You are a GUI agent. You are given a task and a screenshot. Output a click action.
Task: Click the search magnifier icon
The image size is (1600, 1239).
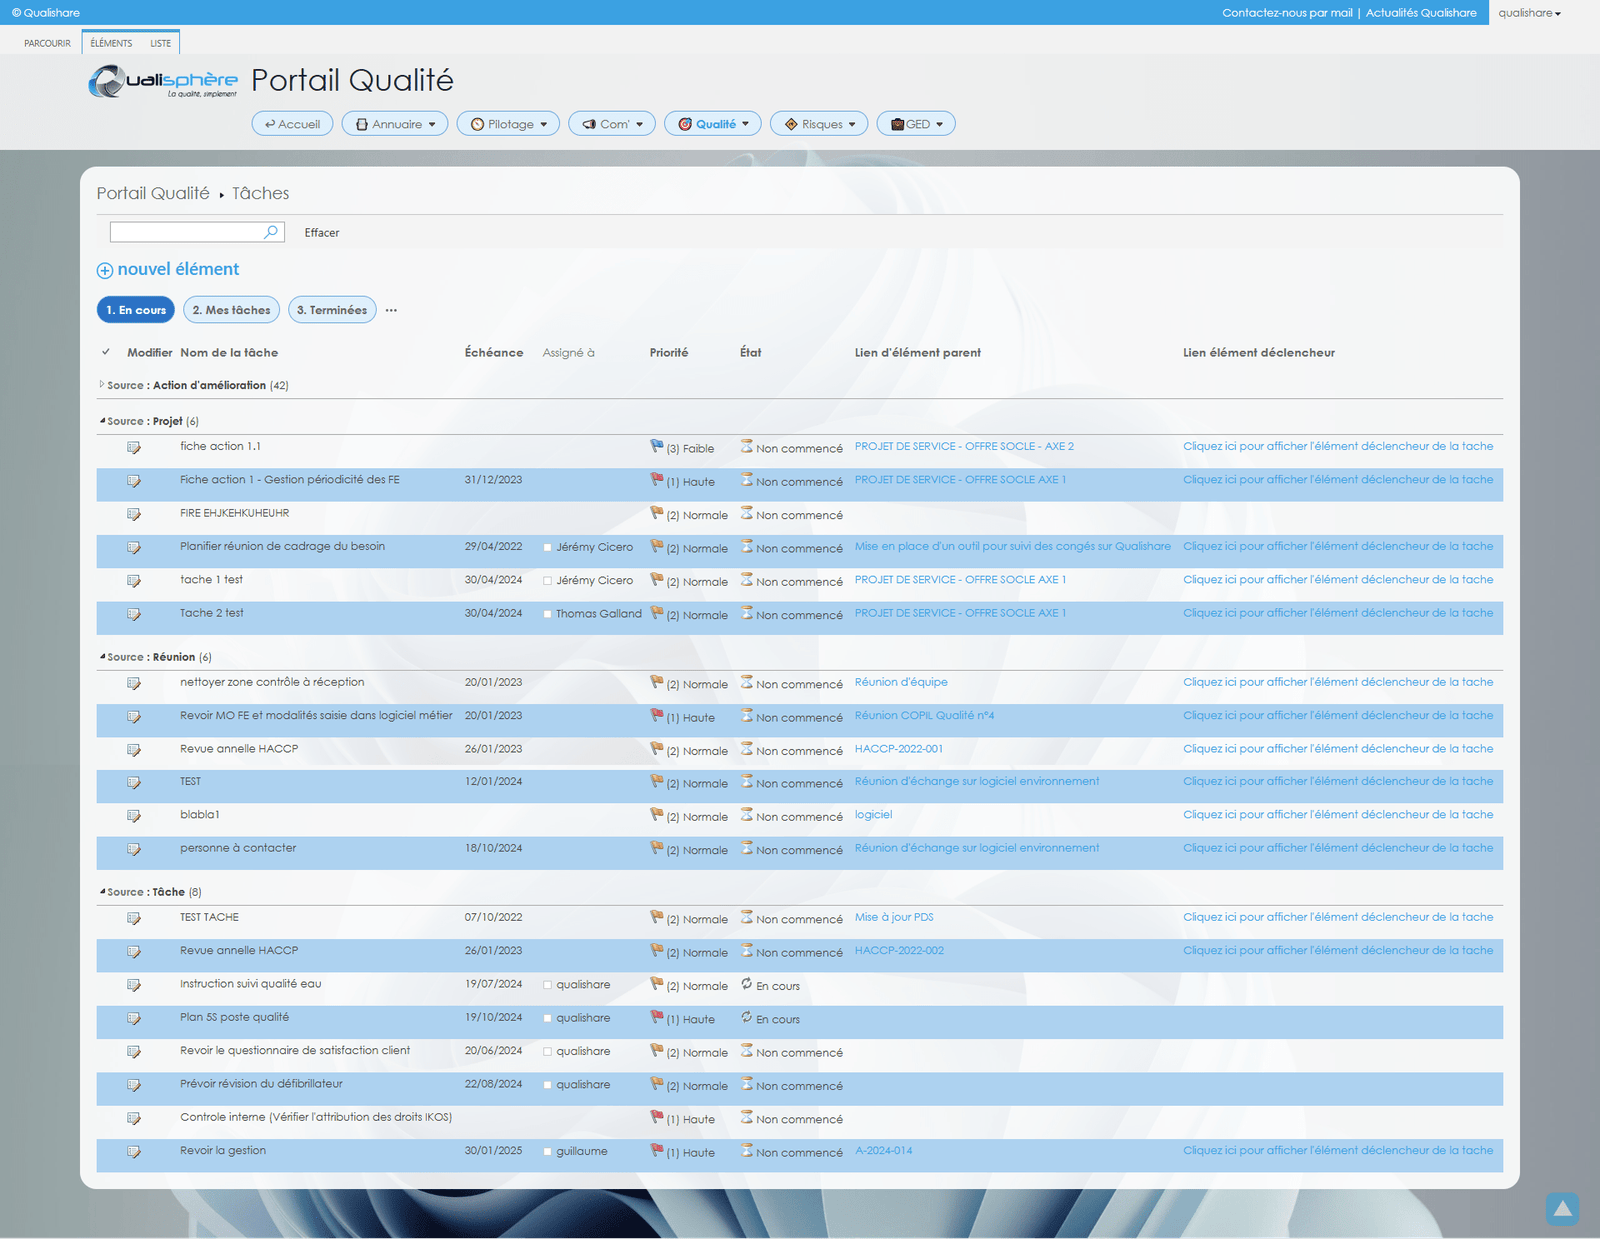coord(269,231)
